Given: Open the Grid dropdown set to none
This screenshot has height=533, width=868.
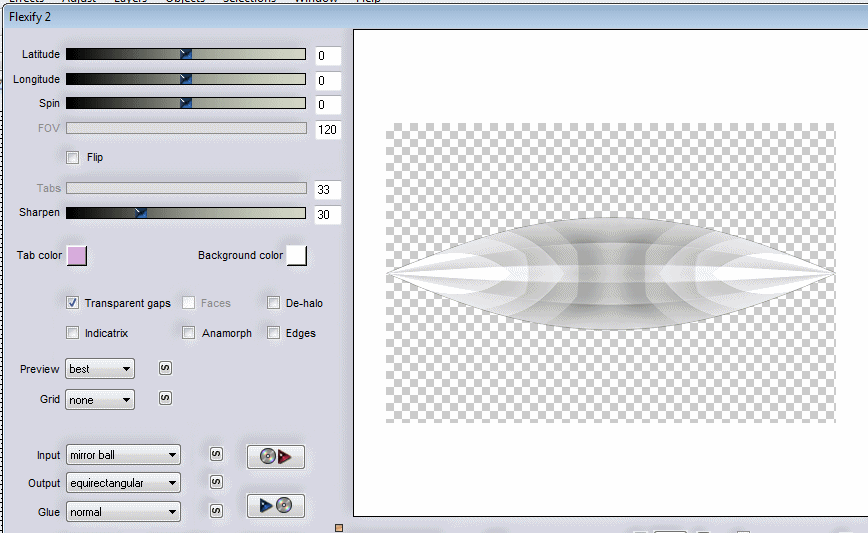Looking at the screenshot, I should click(x=100, y=400).
